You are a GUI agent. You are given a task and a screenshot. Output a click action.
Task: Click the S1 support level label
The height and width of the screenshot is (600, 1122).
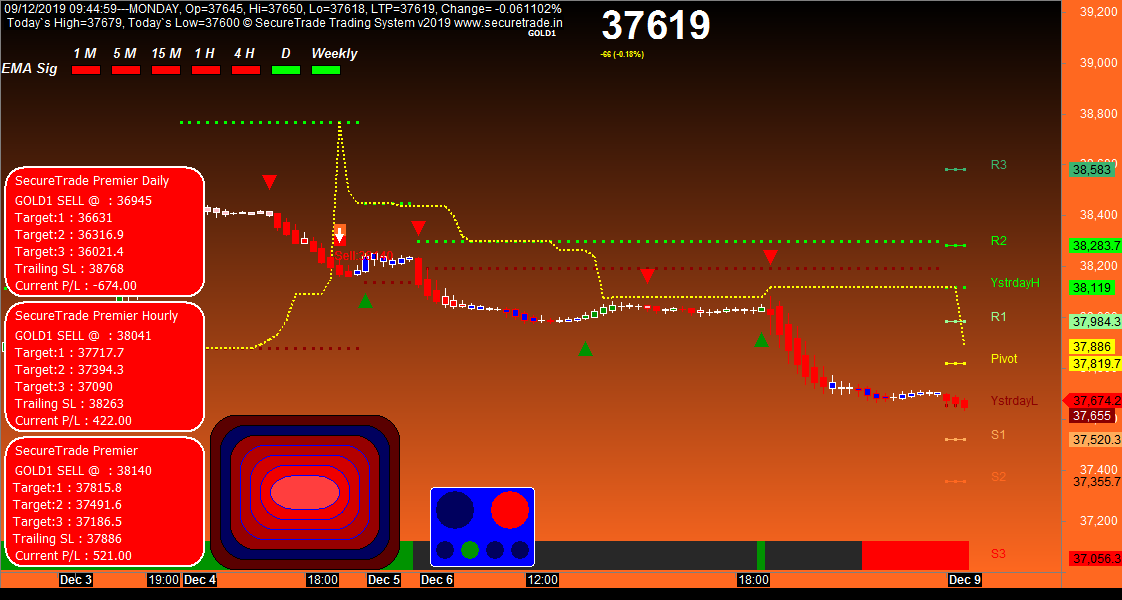pyautogui.click(x=998, y=435)
